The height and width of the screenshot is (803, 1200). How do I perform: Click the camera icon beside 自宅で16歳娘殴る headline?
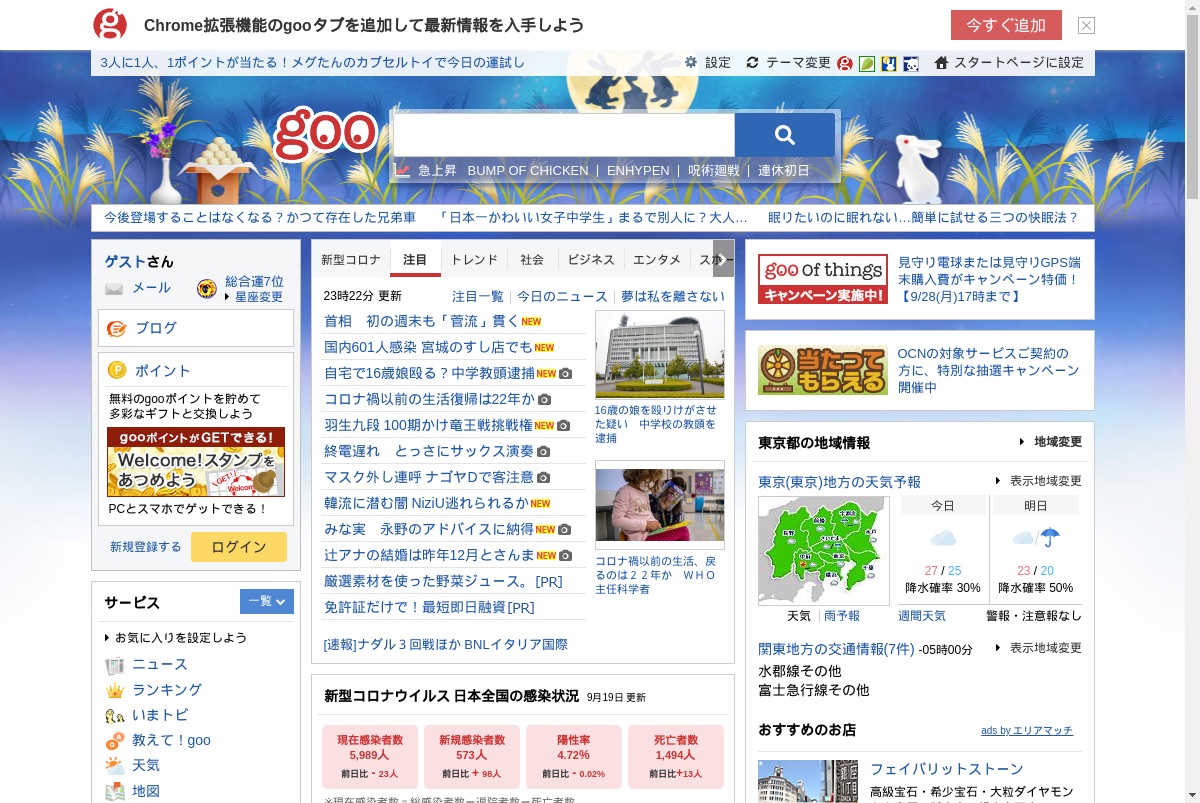pos(565,373)
